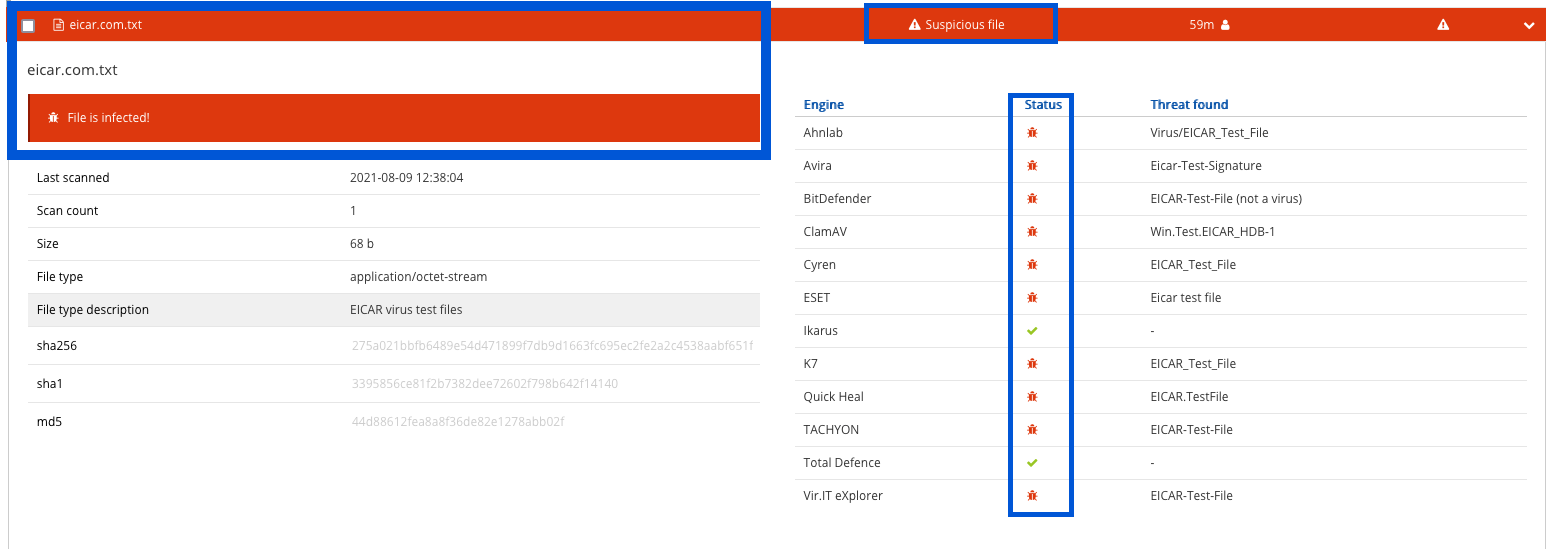Image resolution: width=1552 pixels, height=549 pixels.
Task: Select the sha1 hash value
Action: tap(484, 384)
